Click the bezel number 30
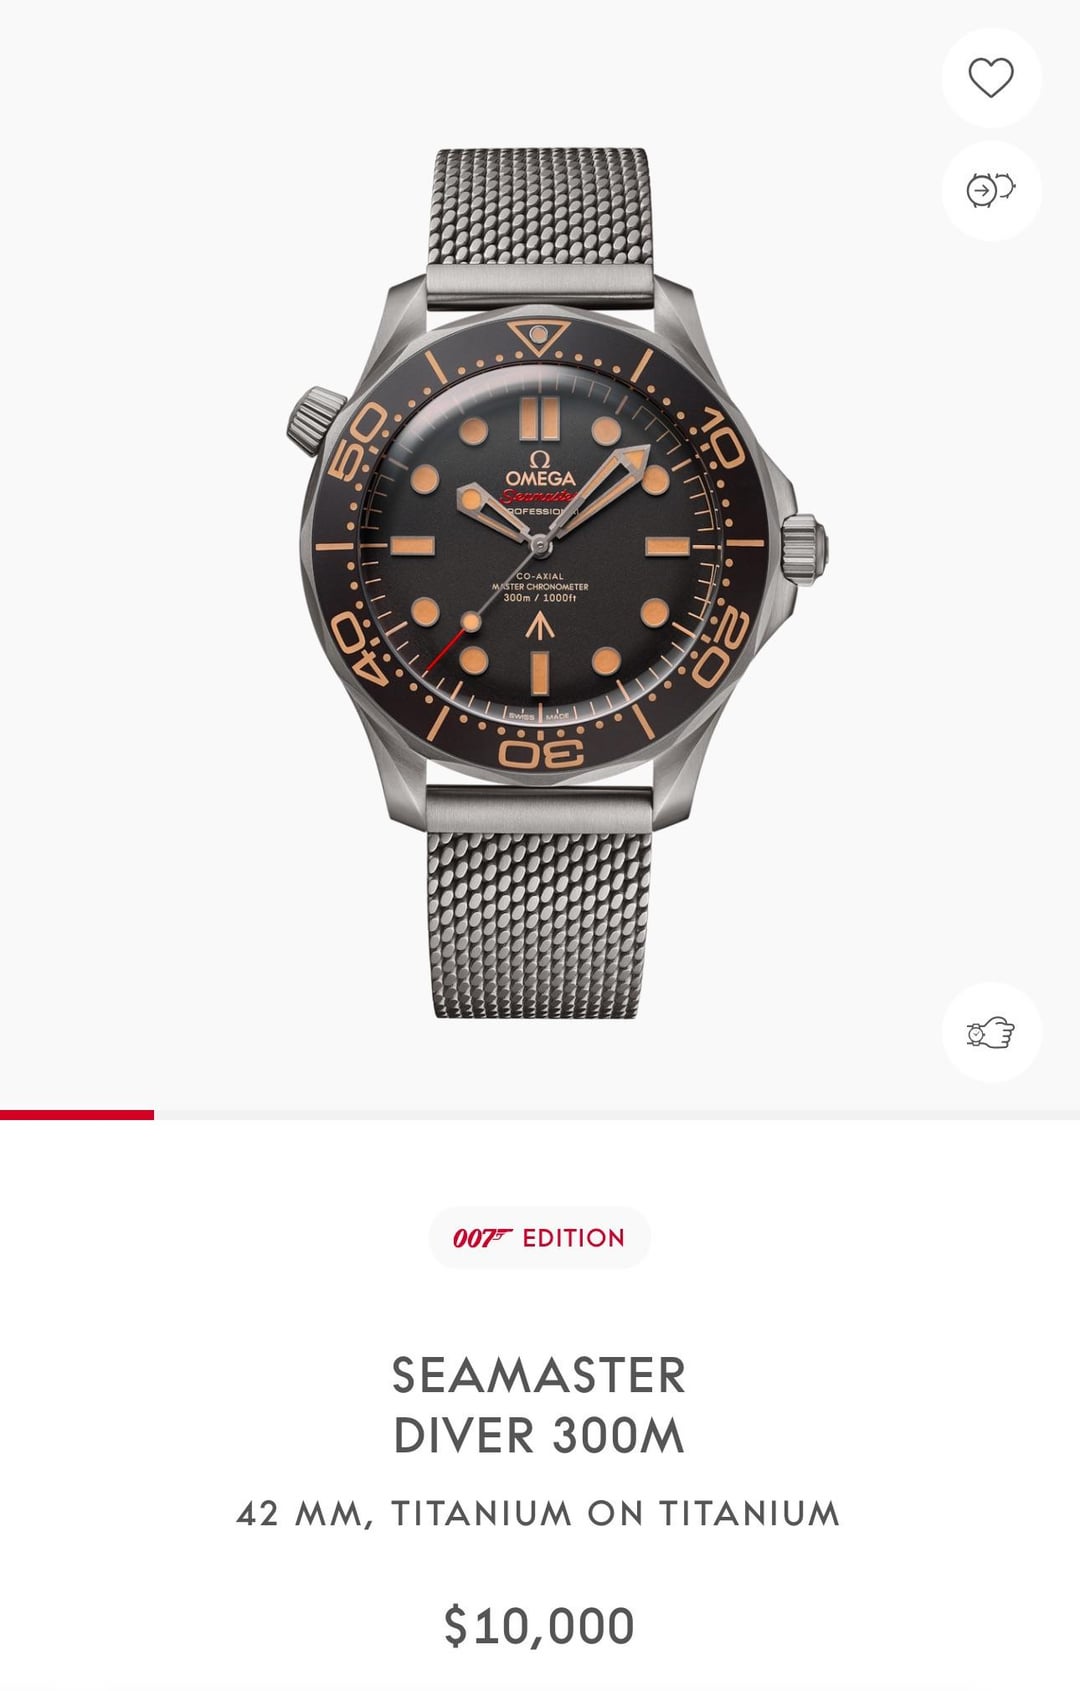The width and height of the screenshot is (1080, 1691). click(541, 752)
